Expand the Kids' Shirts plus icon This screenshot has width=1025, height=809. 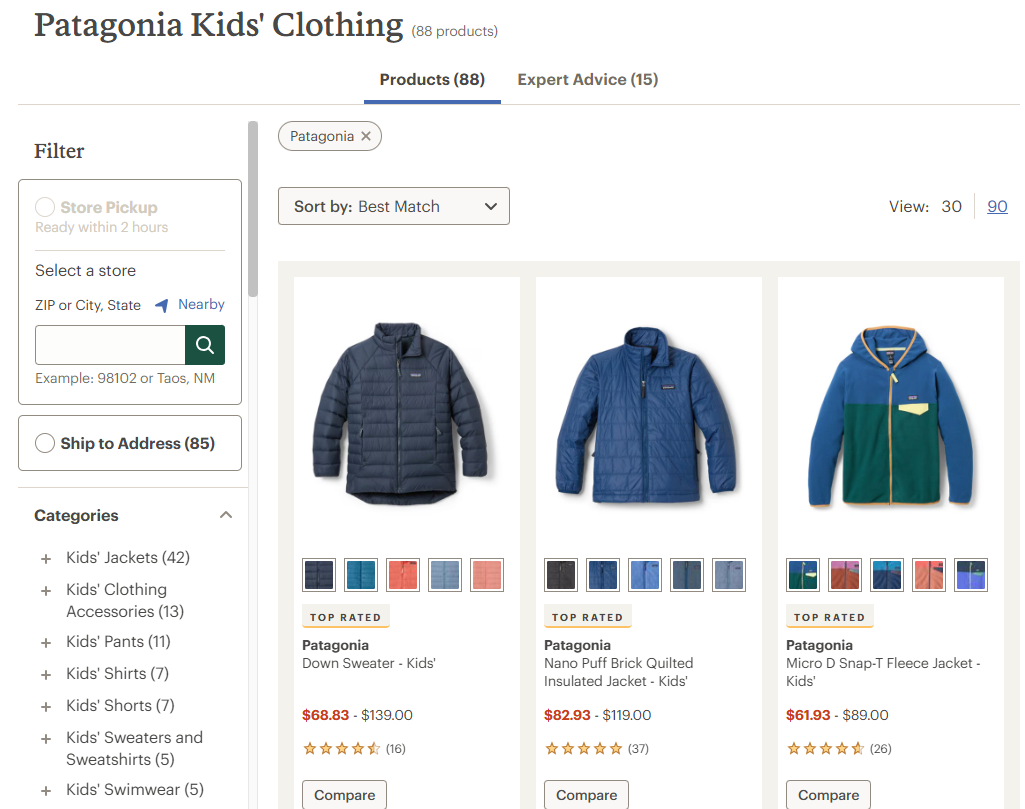pyautogui.click(x=46, y=675)
